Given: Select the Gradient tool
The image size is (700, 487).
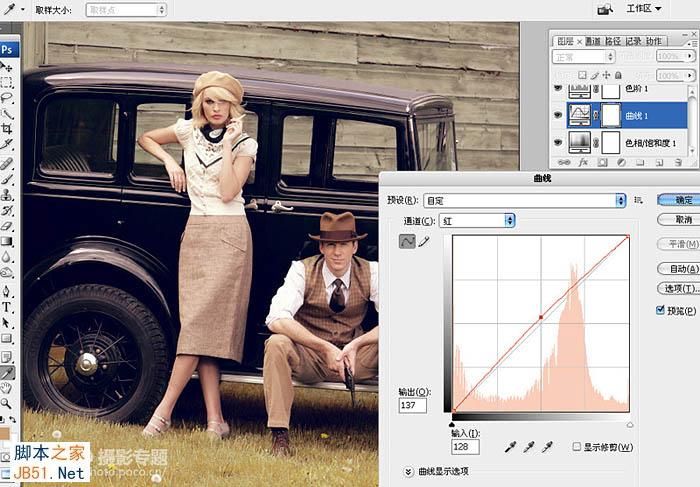Looking at the screenshot, I should point(7,241).
